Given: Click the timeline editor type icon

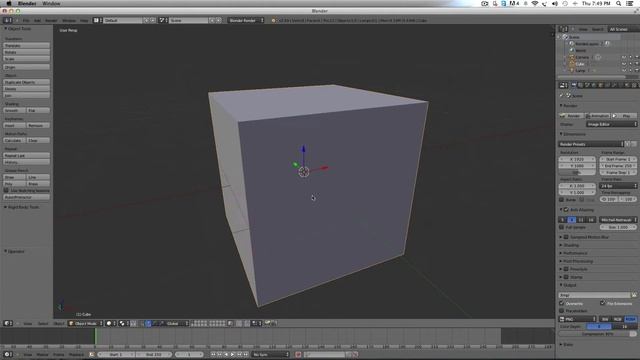Looking at the screenshot, I should 7,354.
